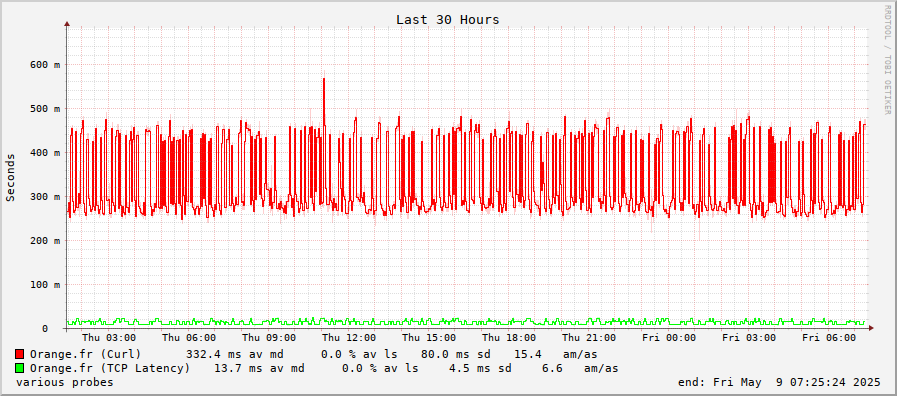
Task: Click the '332.4 ms av md' value
Action: [x=235, y=354]
